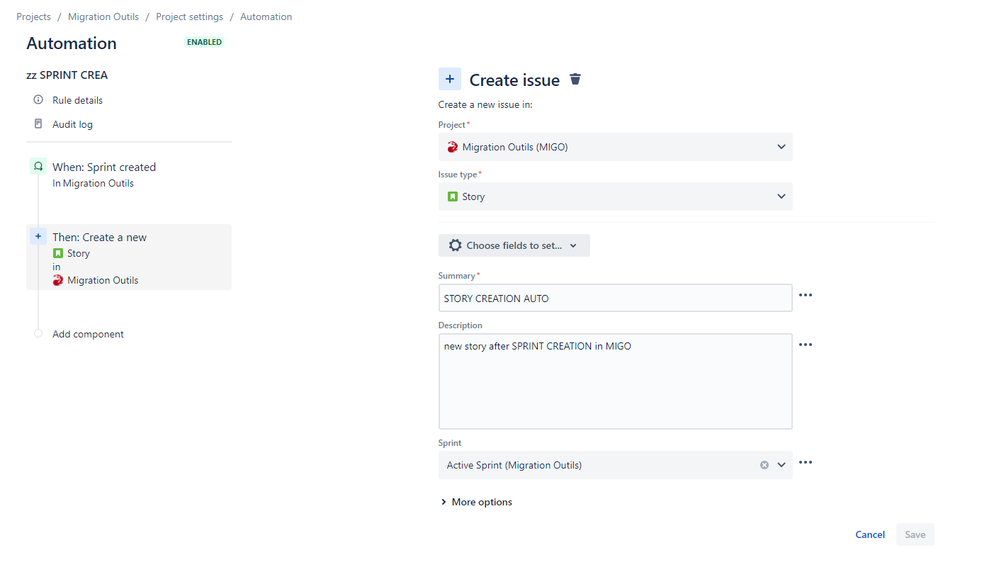Open the Sprint dropdown chevron

(x=782, y=465)
